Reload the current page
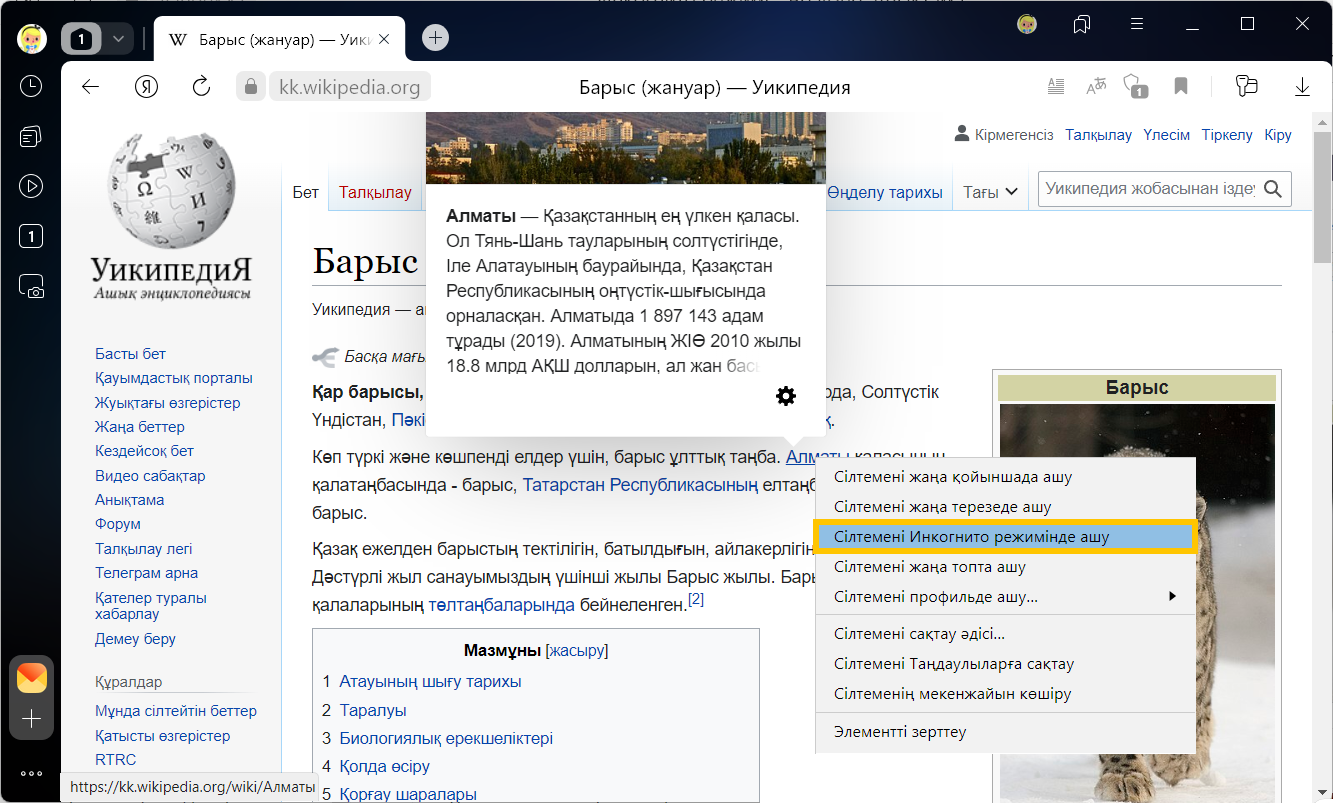 pos(201,87)
